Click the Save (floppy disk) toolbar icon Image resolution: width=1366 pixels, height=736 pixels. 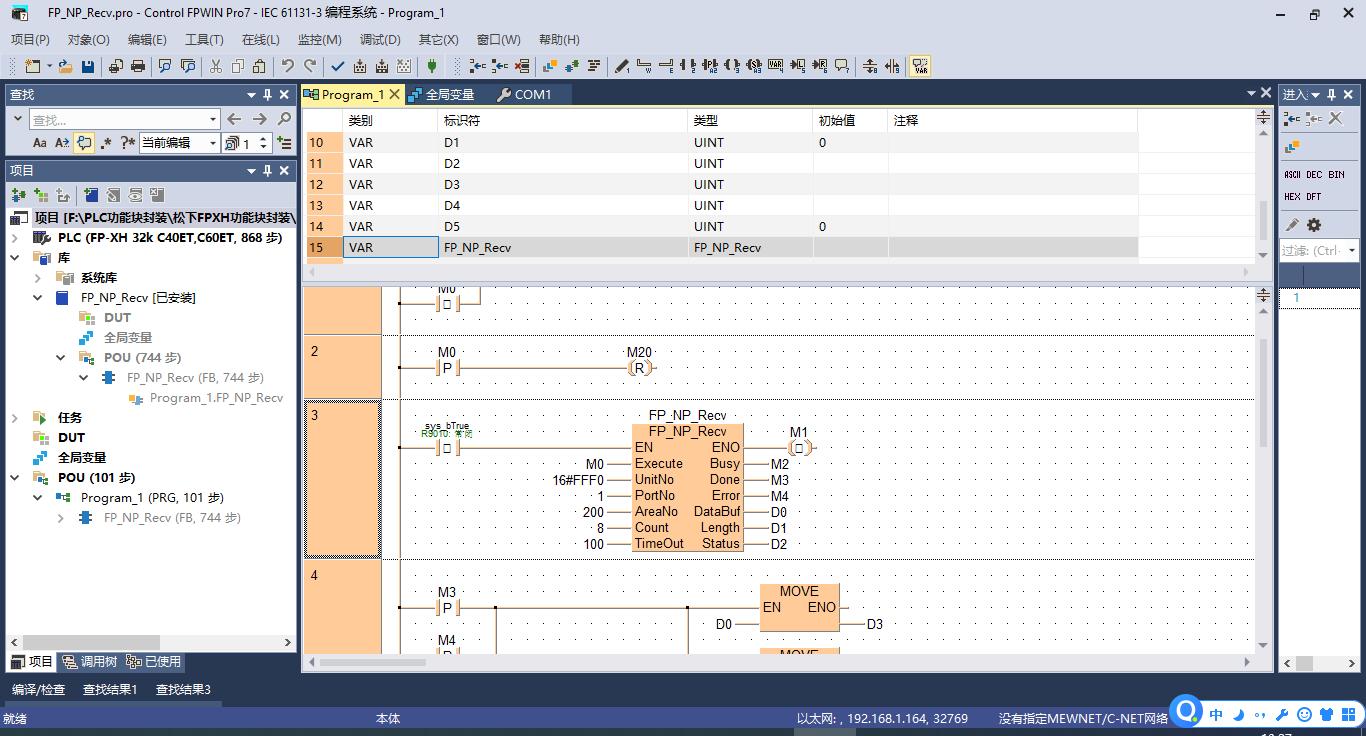tap(88, 66)
